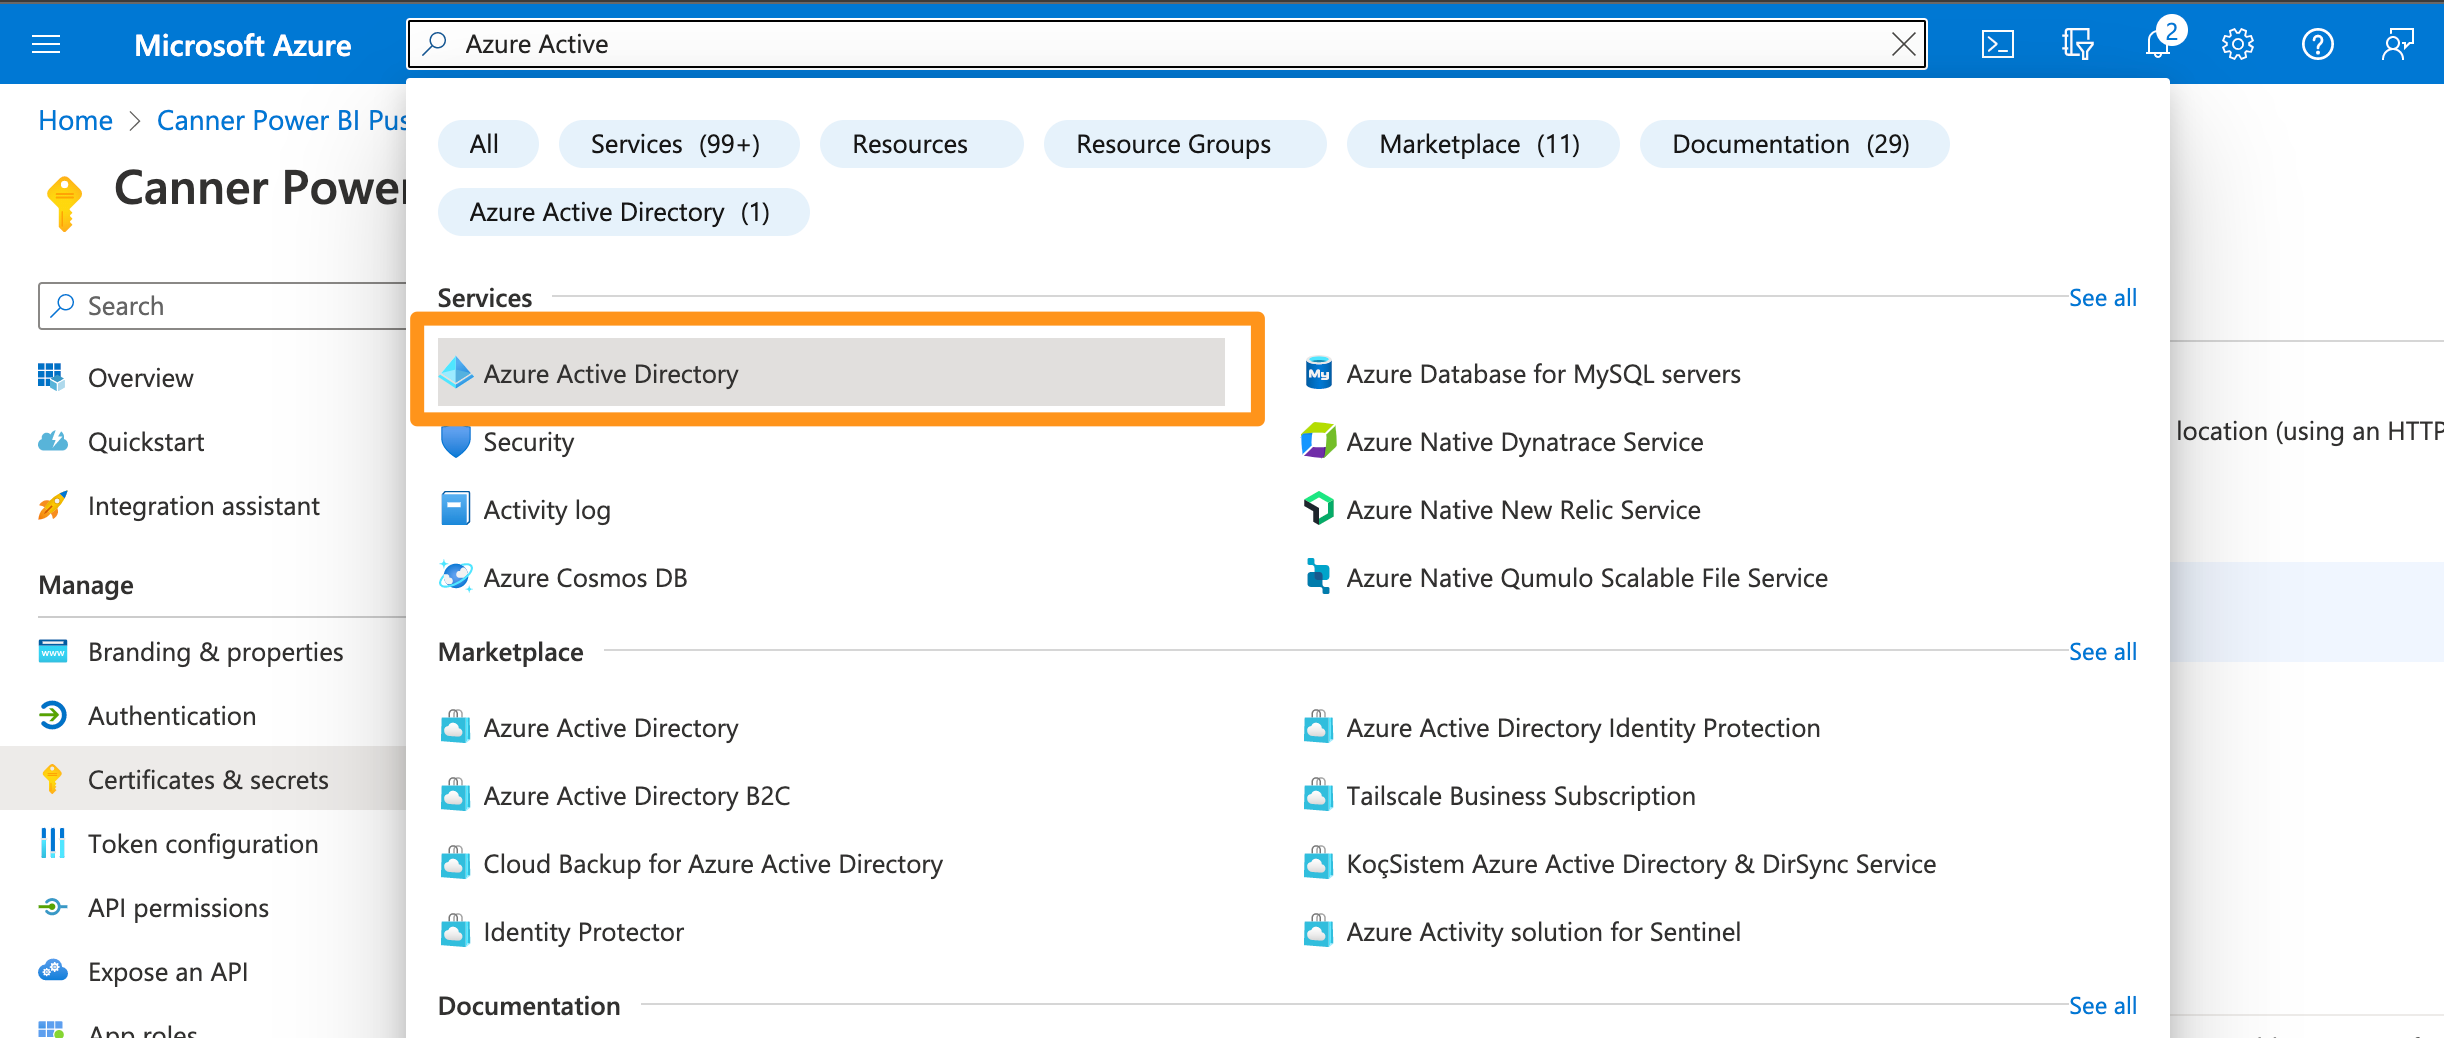Click the Azure Native New Relic icon

click(1319, 509)
